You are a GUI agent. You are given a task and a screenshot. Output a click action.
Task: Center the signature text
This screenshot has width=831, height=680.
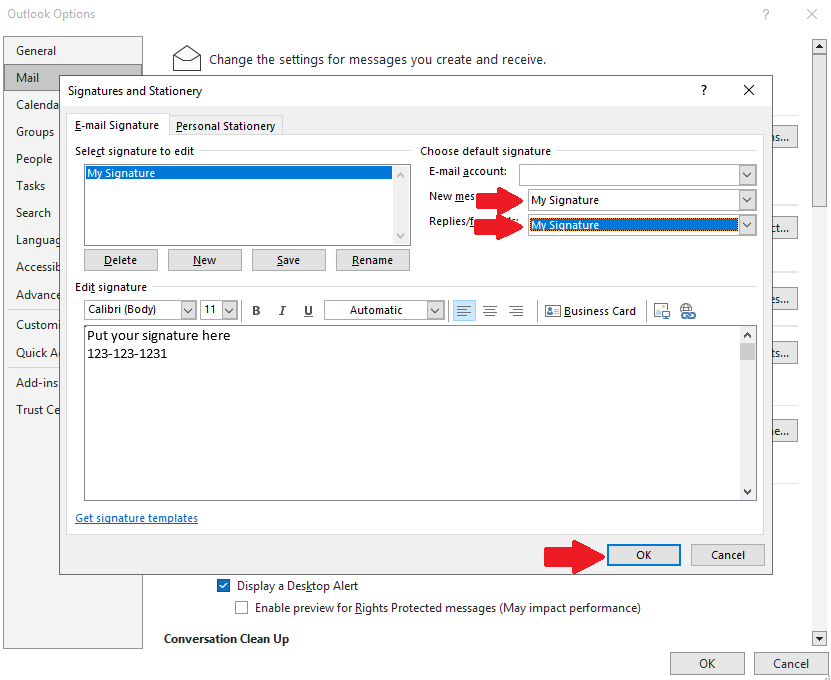coord(490,311)
